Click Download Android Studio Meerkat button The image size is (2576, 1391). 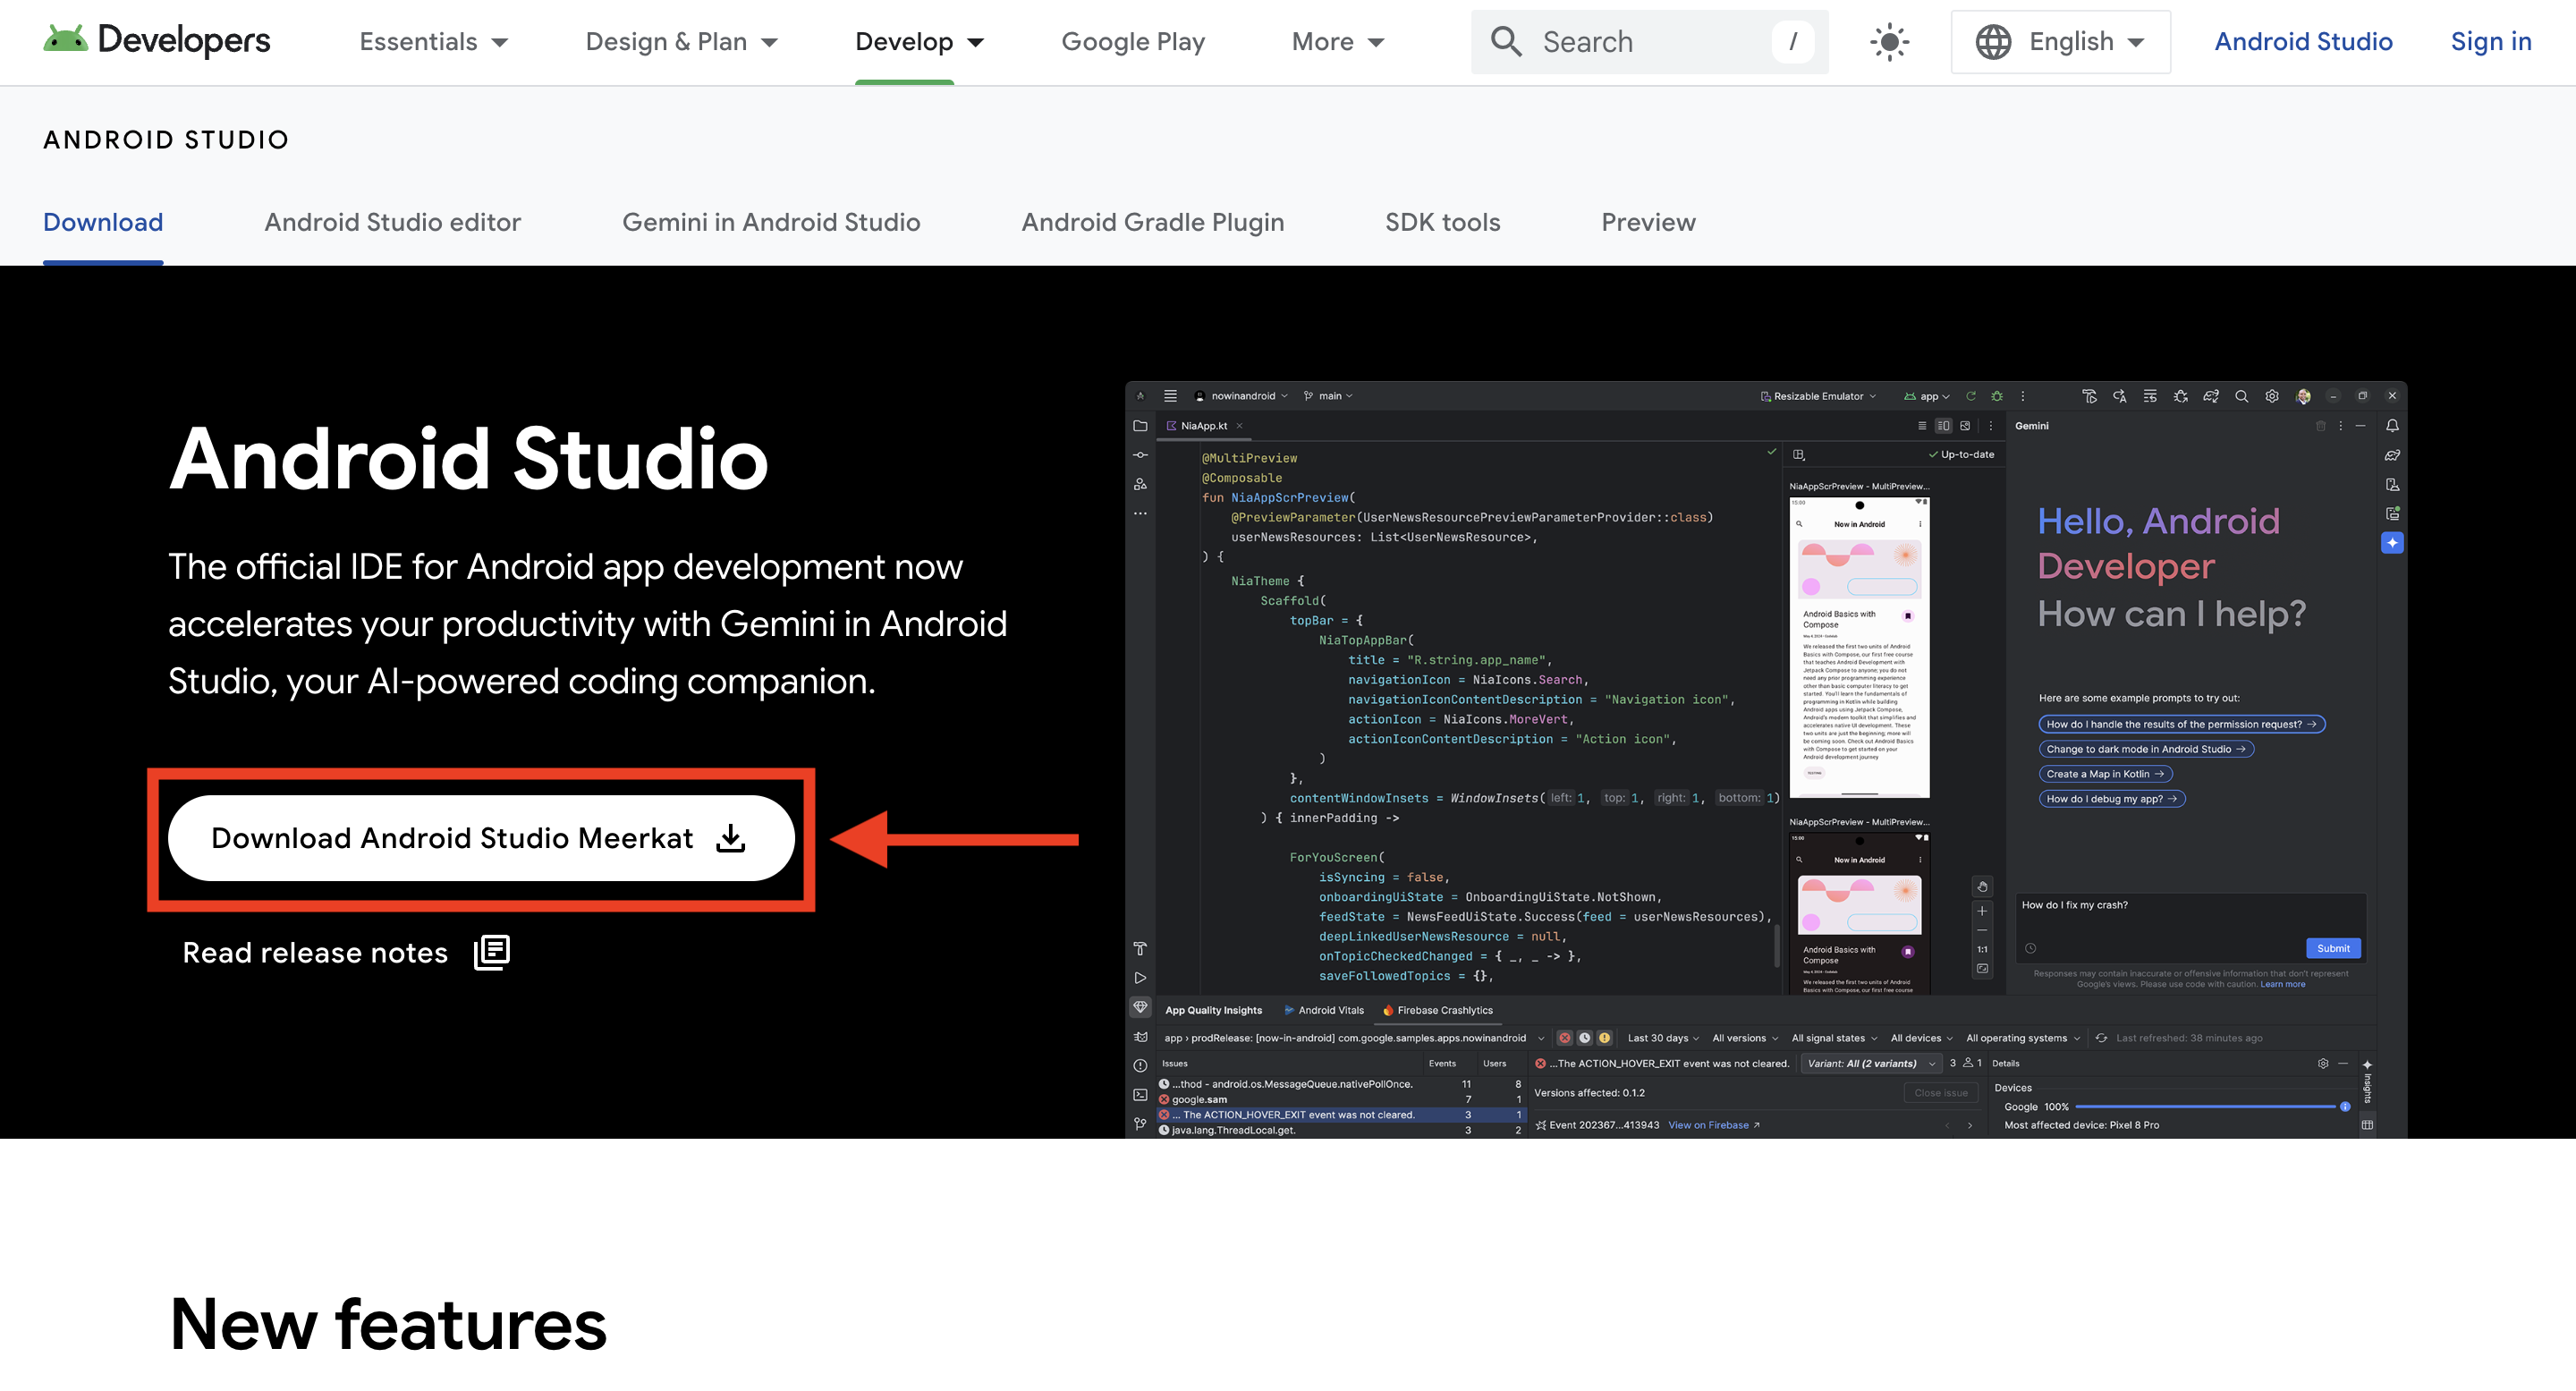(x=481, y=838)
